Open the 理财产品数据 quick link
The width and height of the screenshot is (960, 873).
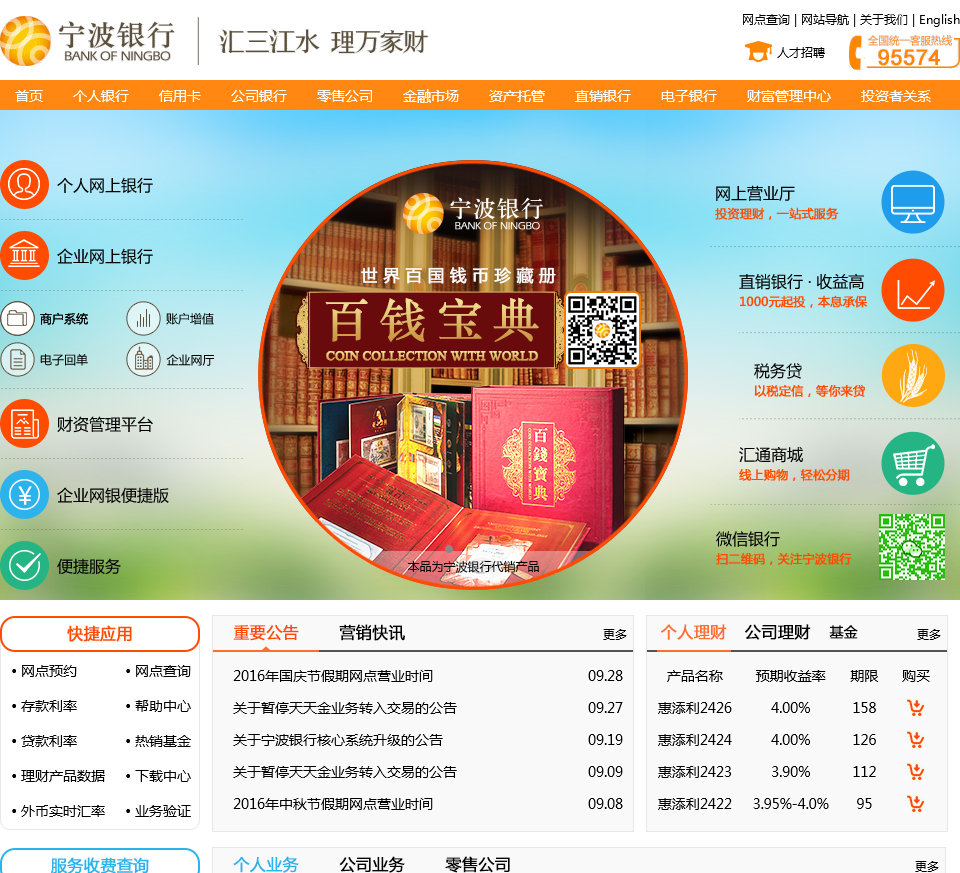(62, 776)
